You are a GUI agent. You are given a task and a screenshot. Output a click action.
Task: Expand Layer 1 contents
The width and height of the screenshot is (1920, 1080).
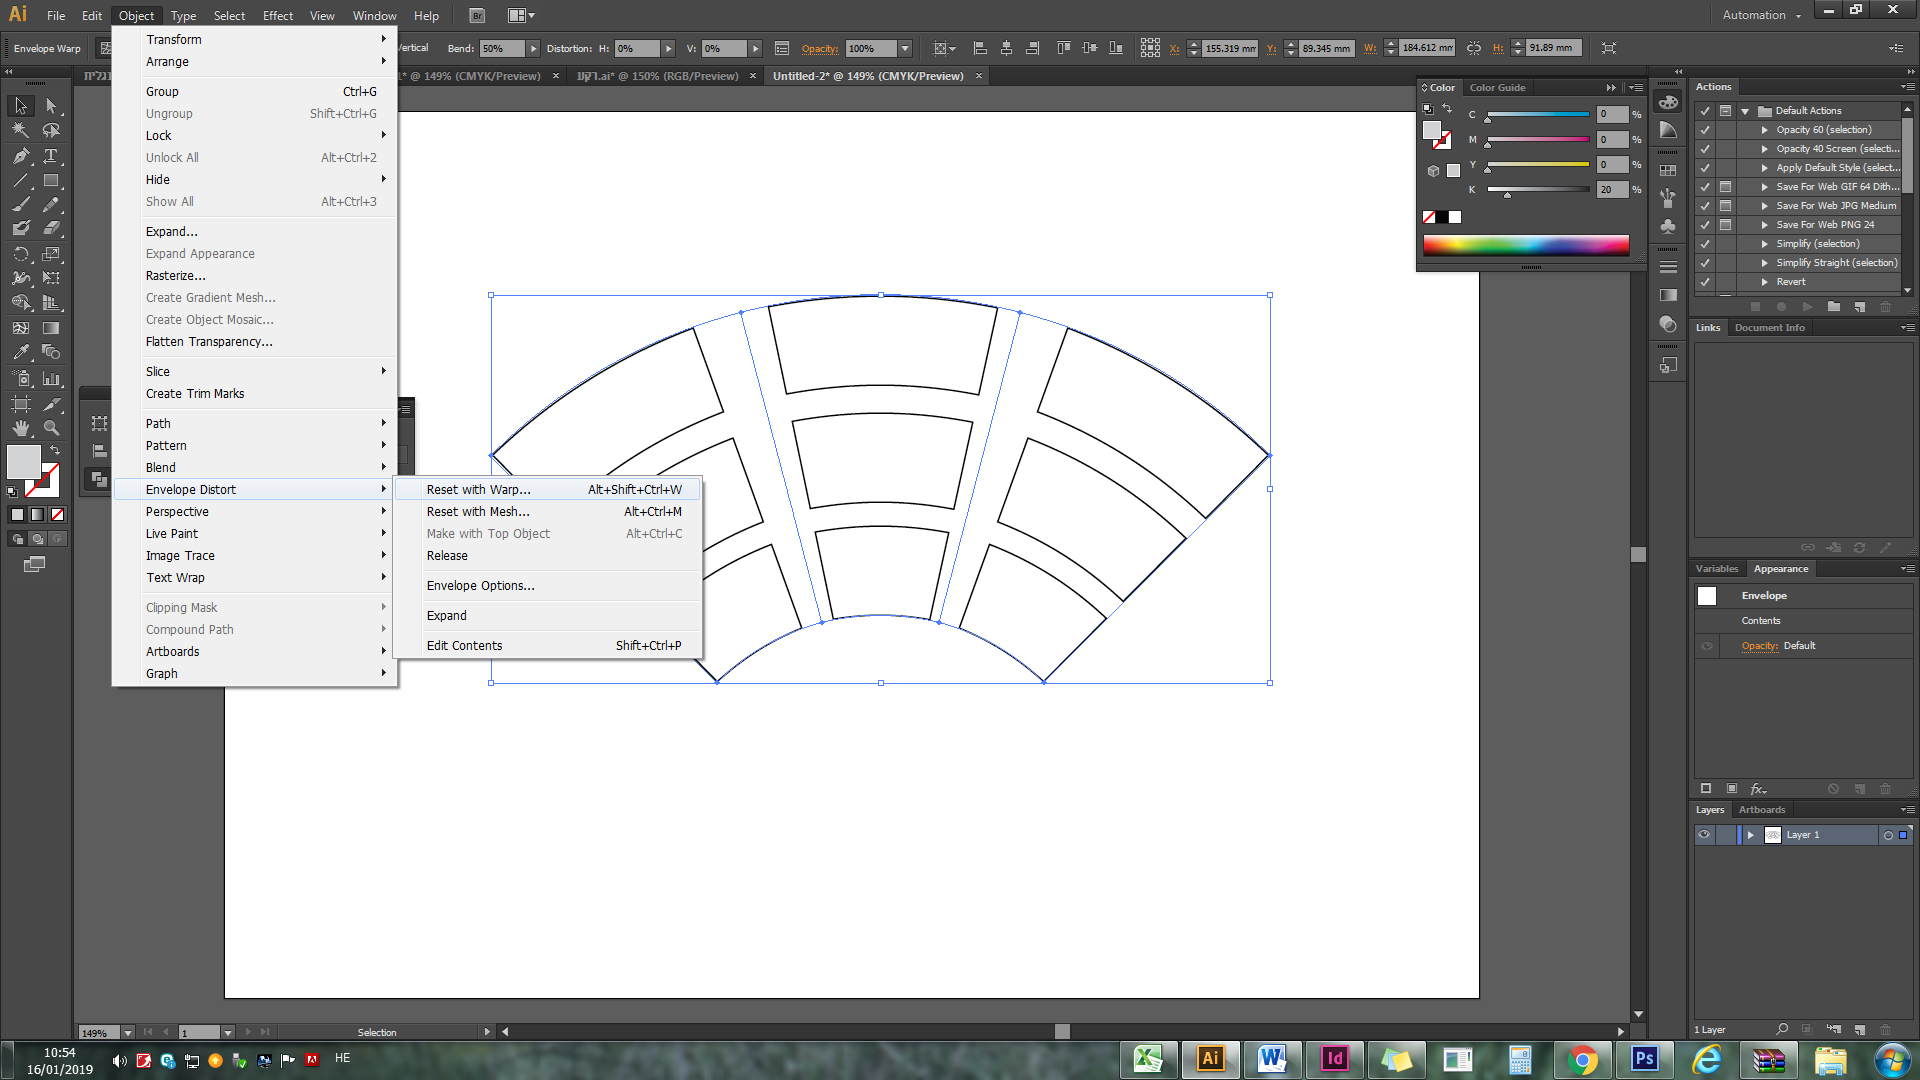1750,835
